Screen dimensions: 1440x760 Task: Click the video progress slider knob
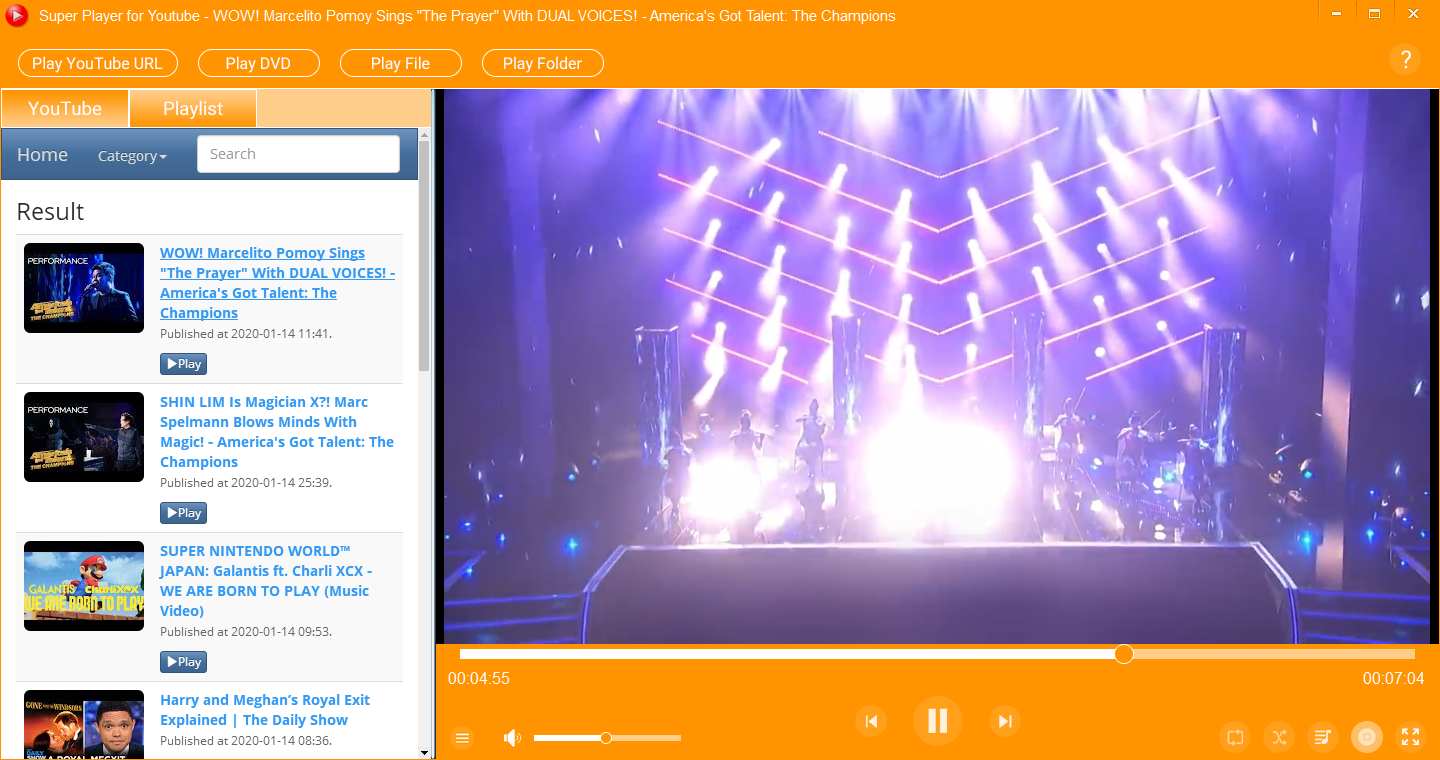(1124, 654)
